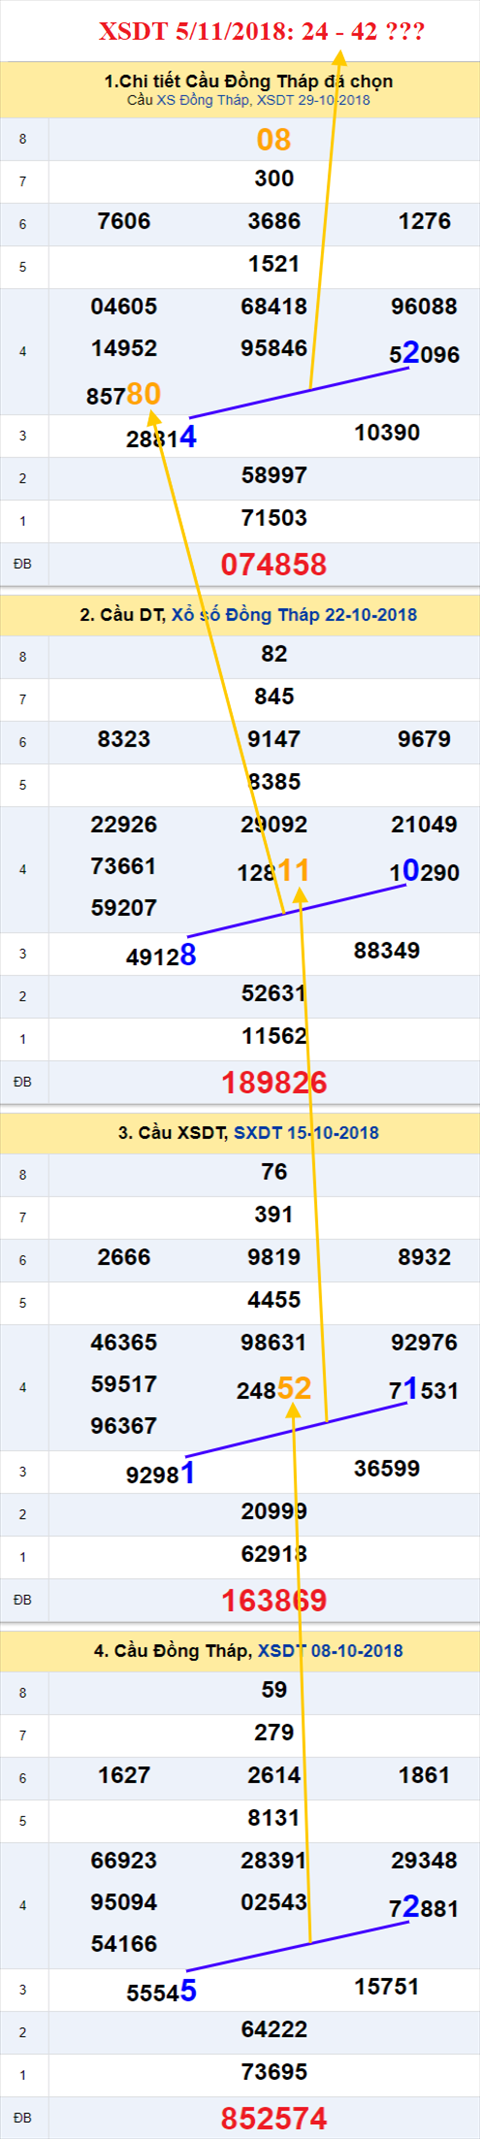The image size is (480, 2139).
Task: Click the number 92981
Action: [161, 1474]
